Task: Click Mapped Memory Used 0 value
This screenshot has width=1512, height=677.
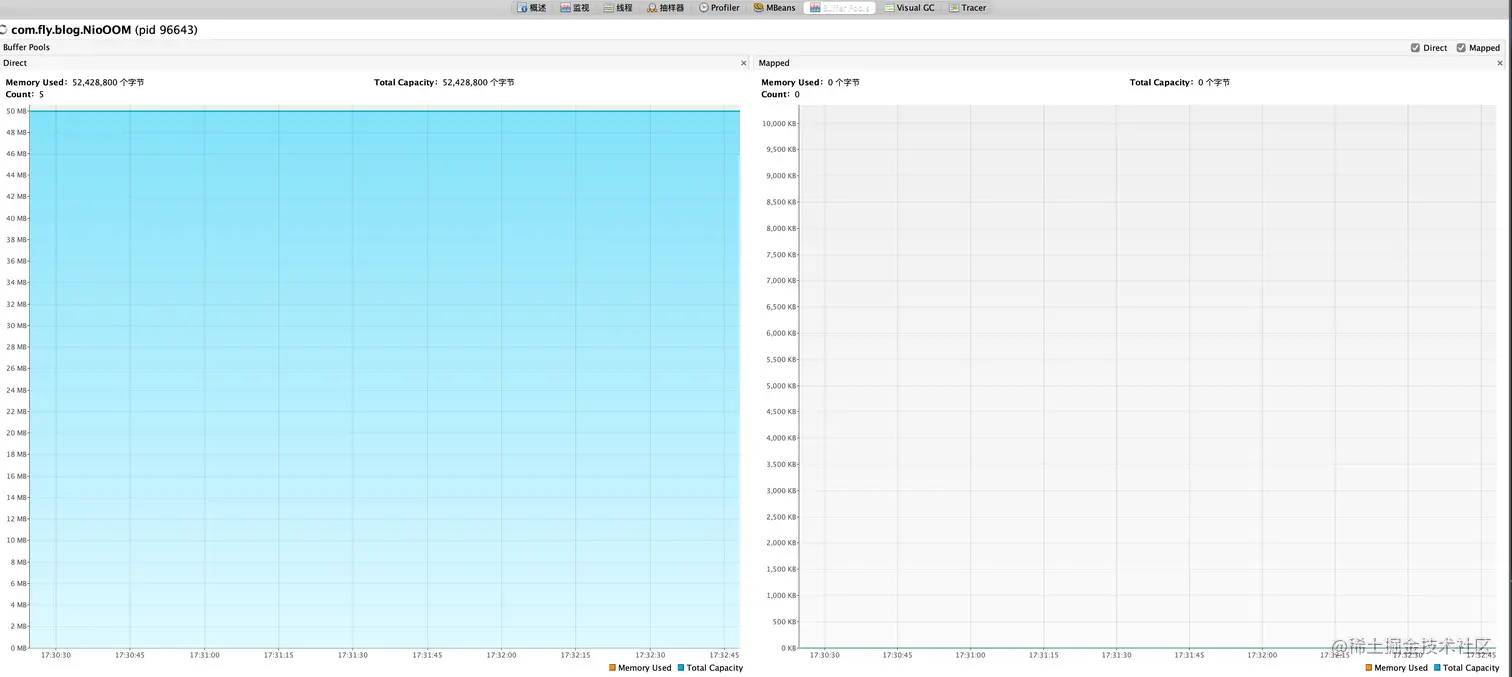Action: click(x=843, y=83)
